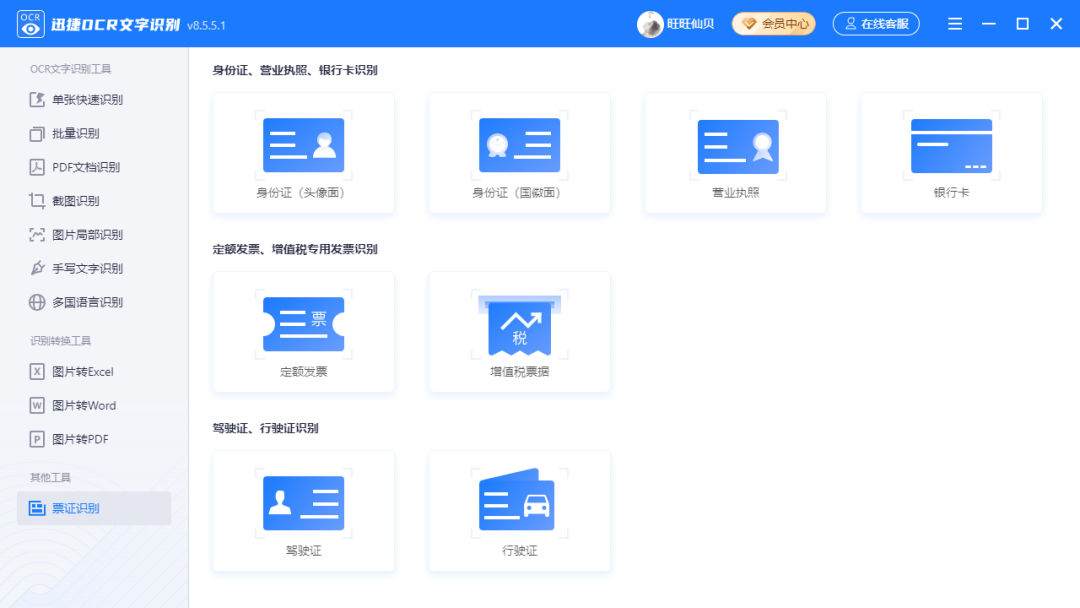The width and height of the screenshot is (1080, 608).
Task: Select the 增值税票据 VAT invoice option
Action: pyautogui.click(x=519, y=332)
